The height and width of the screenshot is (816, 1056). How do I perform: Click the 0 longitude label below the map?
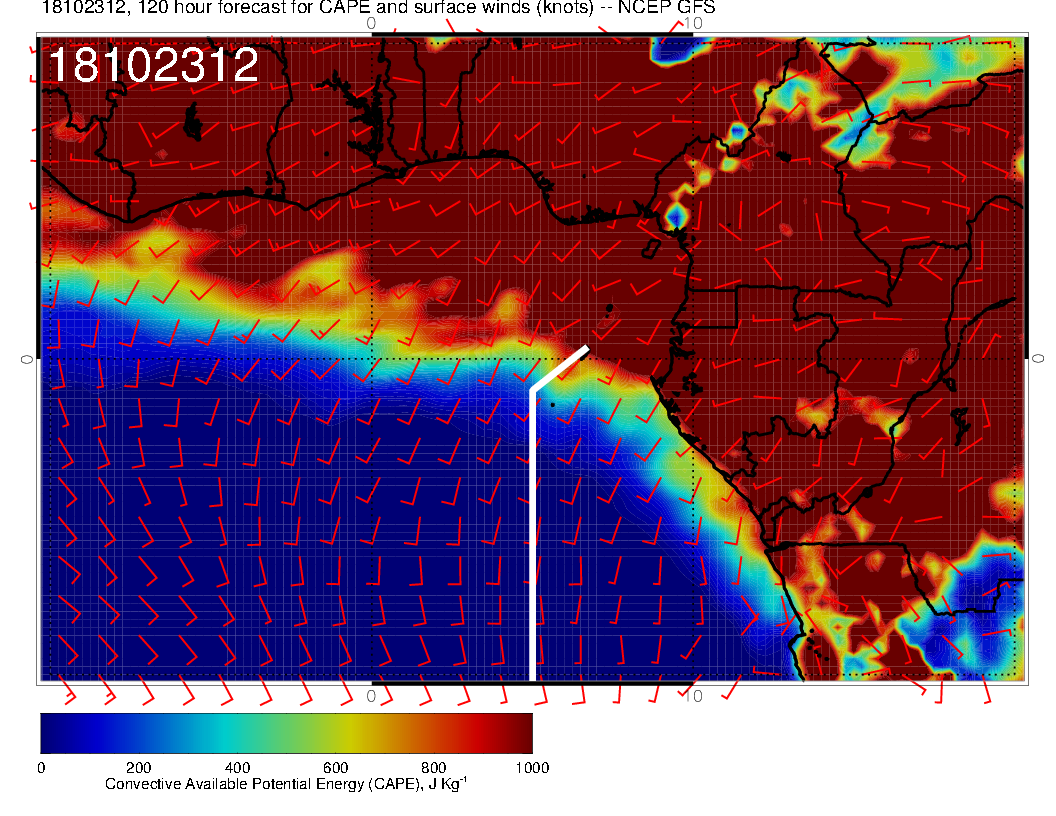point(371,695)
